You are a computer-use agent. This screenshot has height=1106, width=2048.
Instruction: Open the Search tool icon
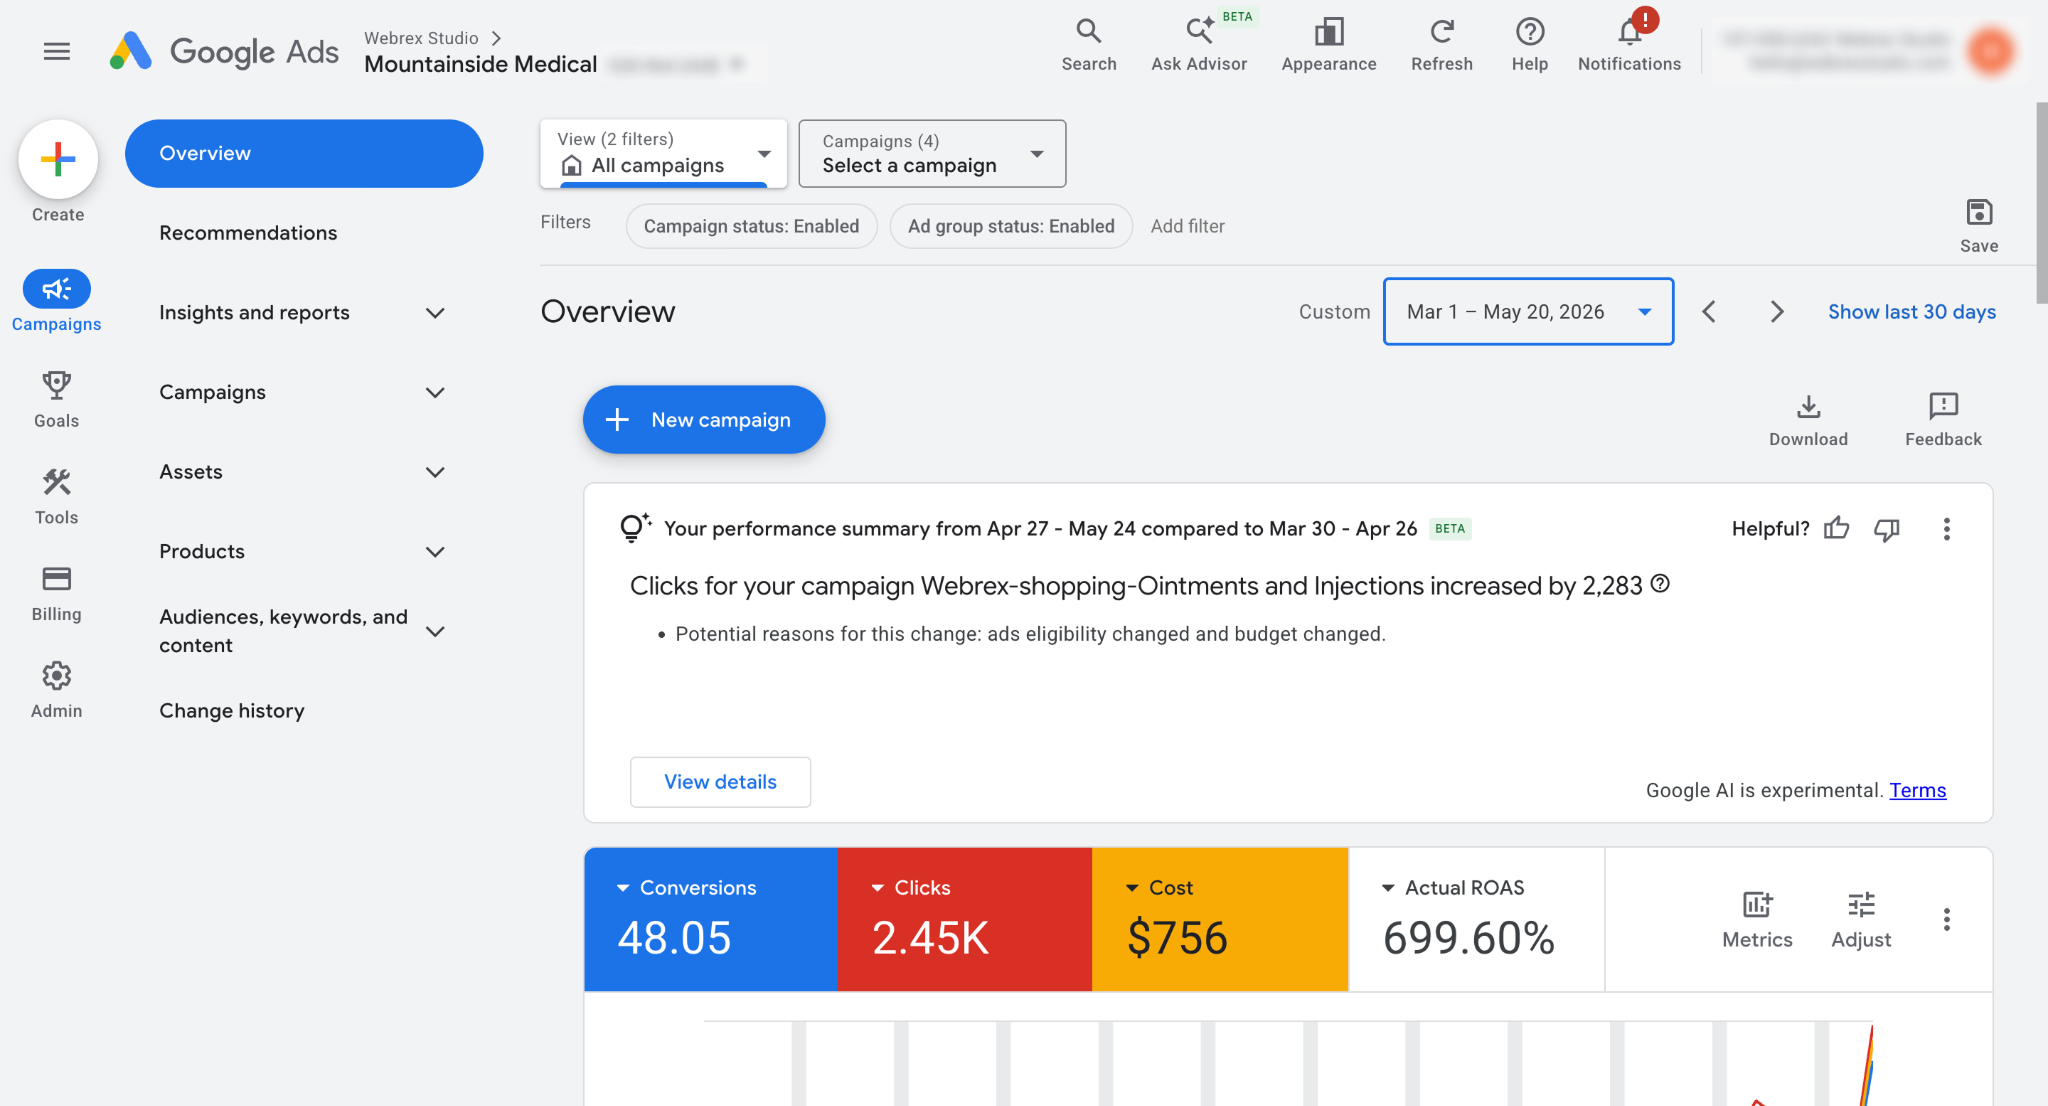pos(1088,46)
